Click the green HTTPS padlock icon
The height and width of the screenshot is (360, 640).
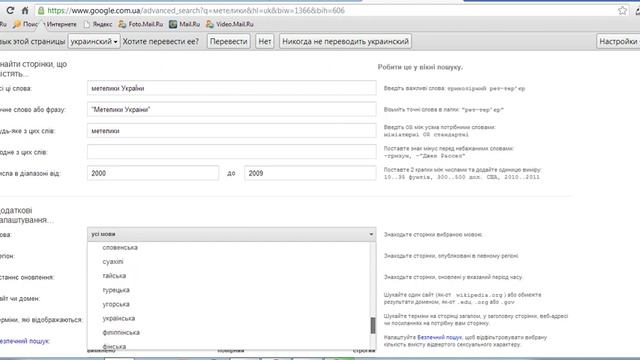coord(41,10)
